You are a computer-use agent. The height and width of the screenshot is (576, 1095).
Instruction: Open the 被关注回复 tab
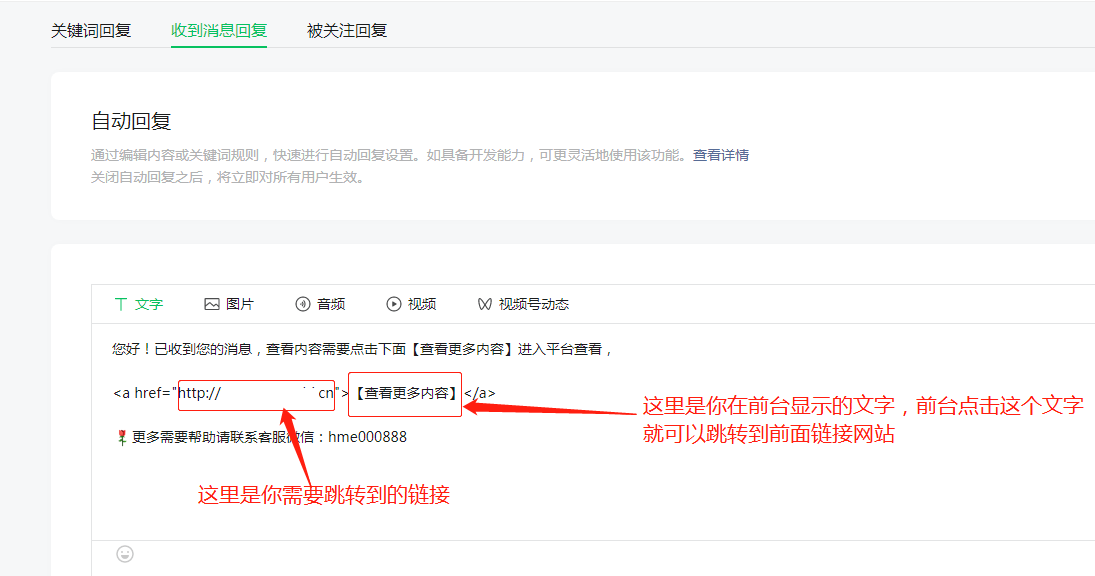pos(346,31)
